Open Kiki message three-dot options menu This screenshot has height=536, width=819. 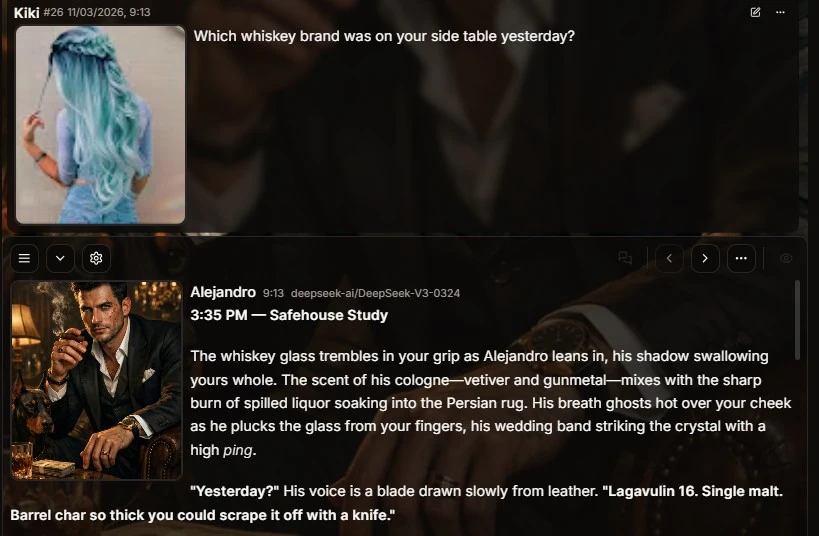(x=780, y=12)
